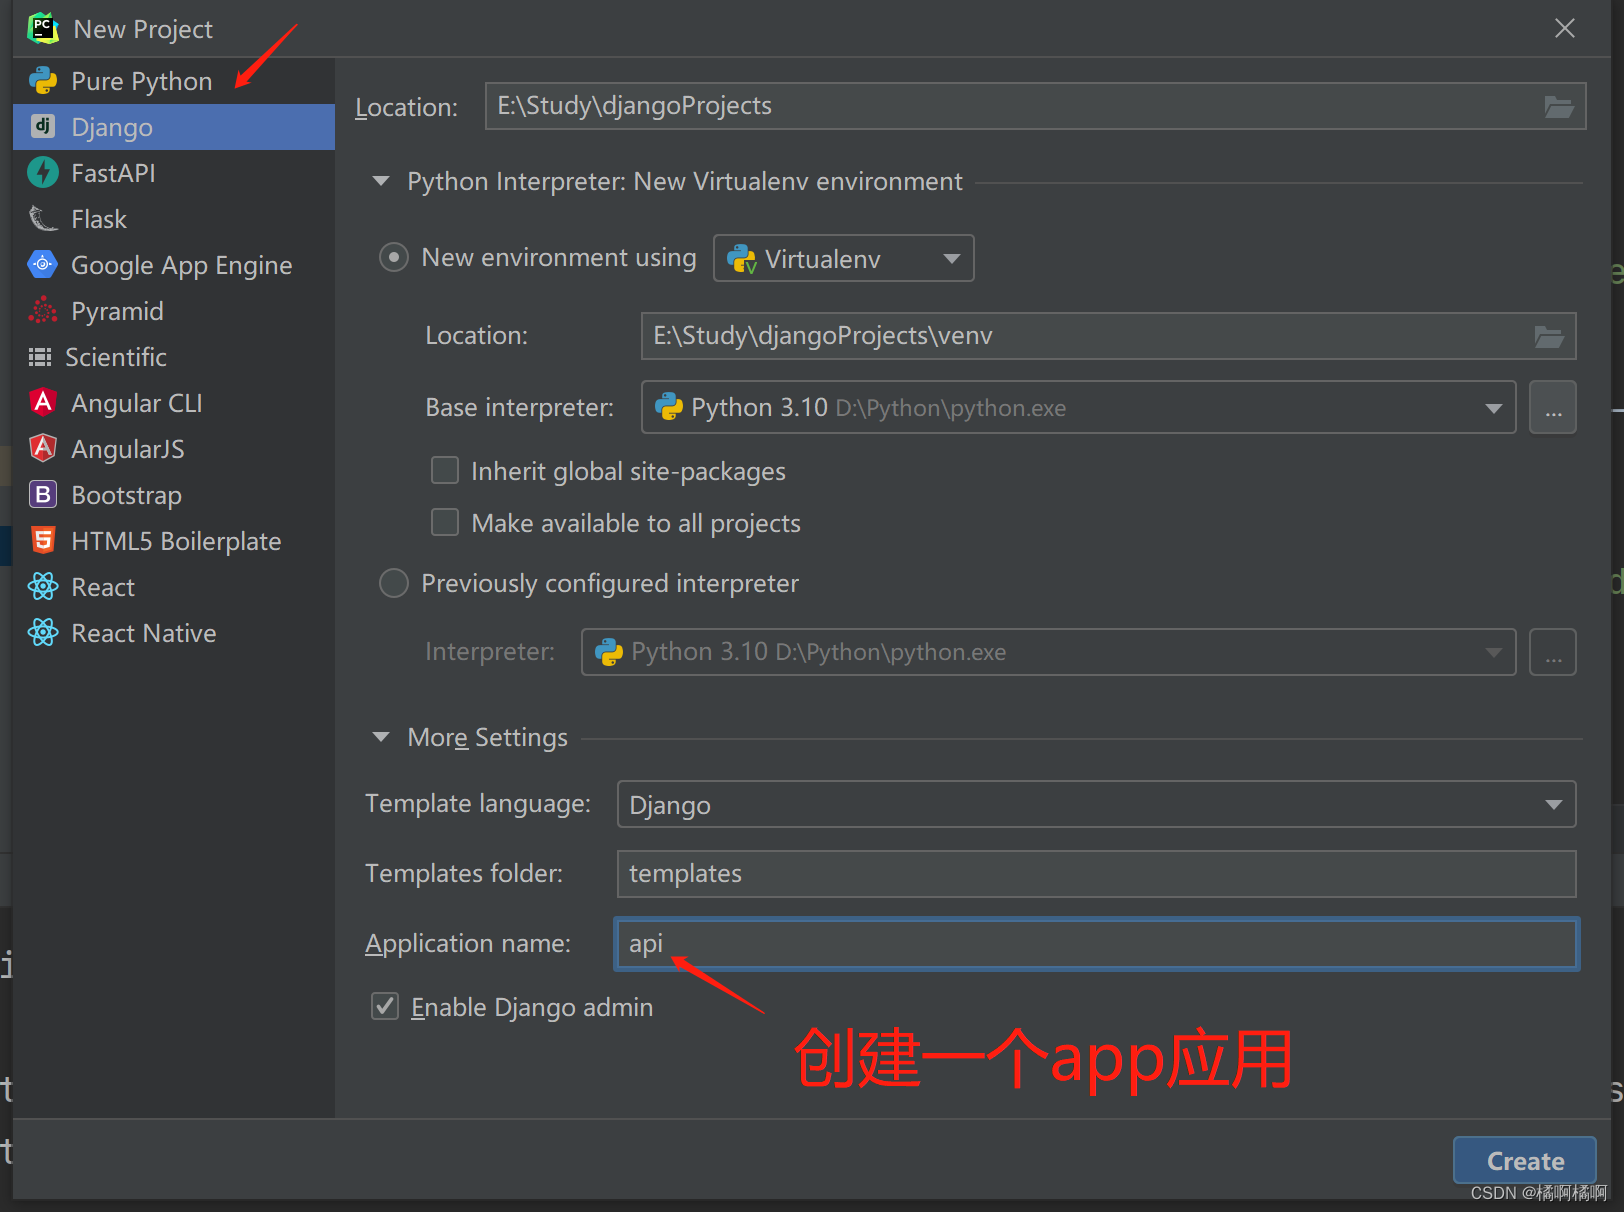Click the Templates folder input field
Screen dimensions: 1624x1212
(1096, 874)
